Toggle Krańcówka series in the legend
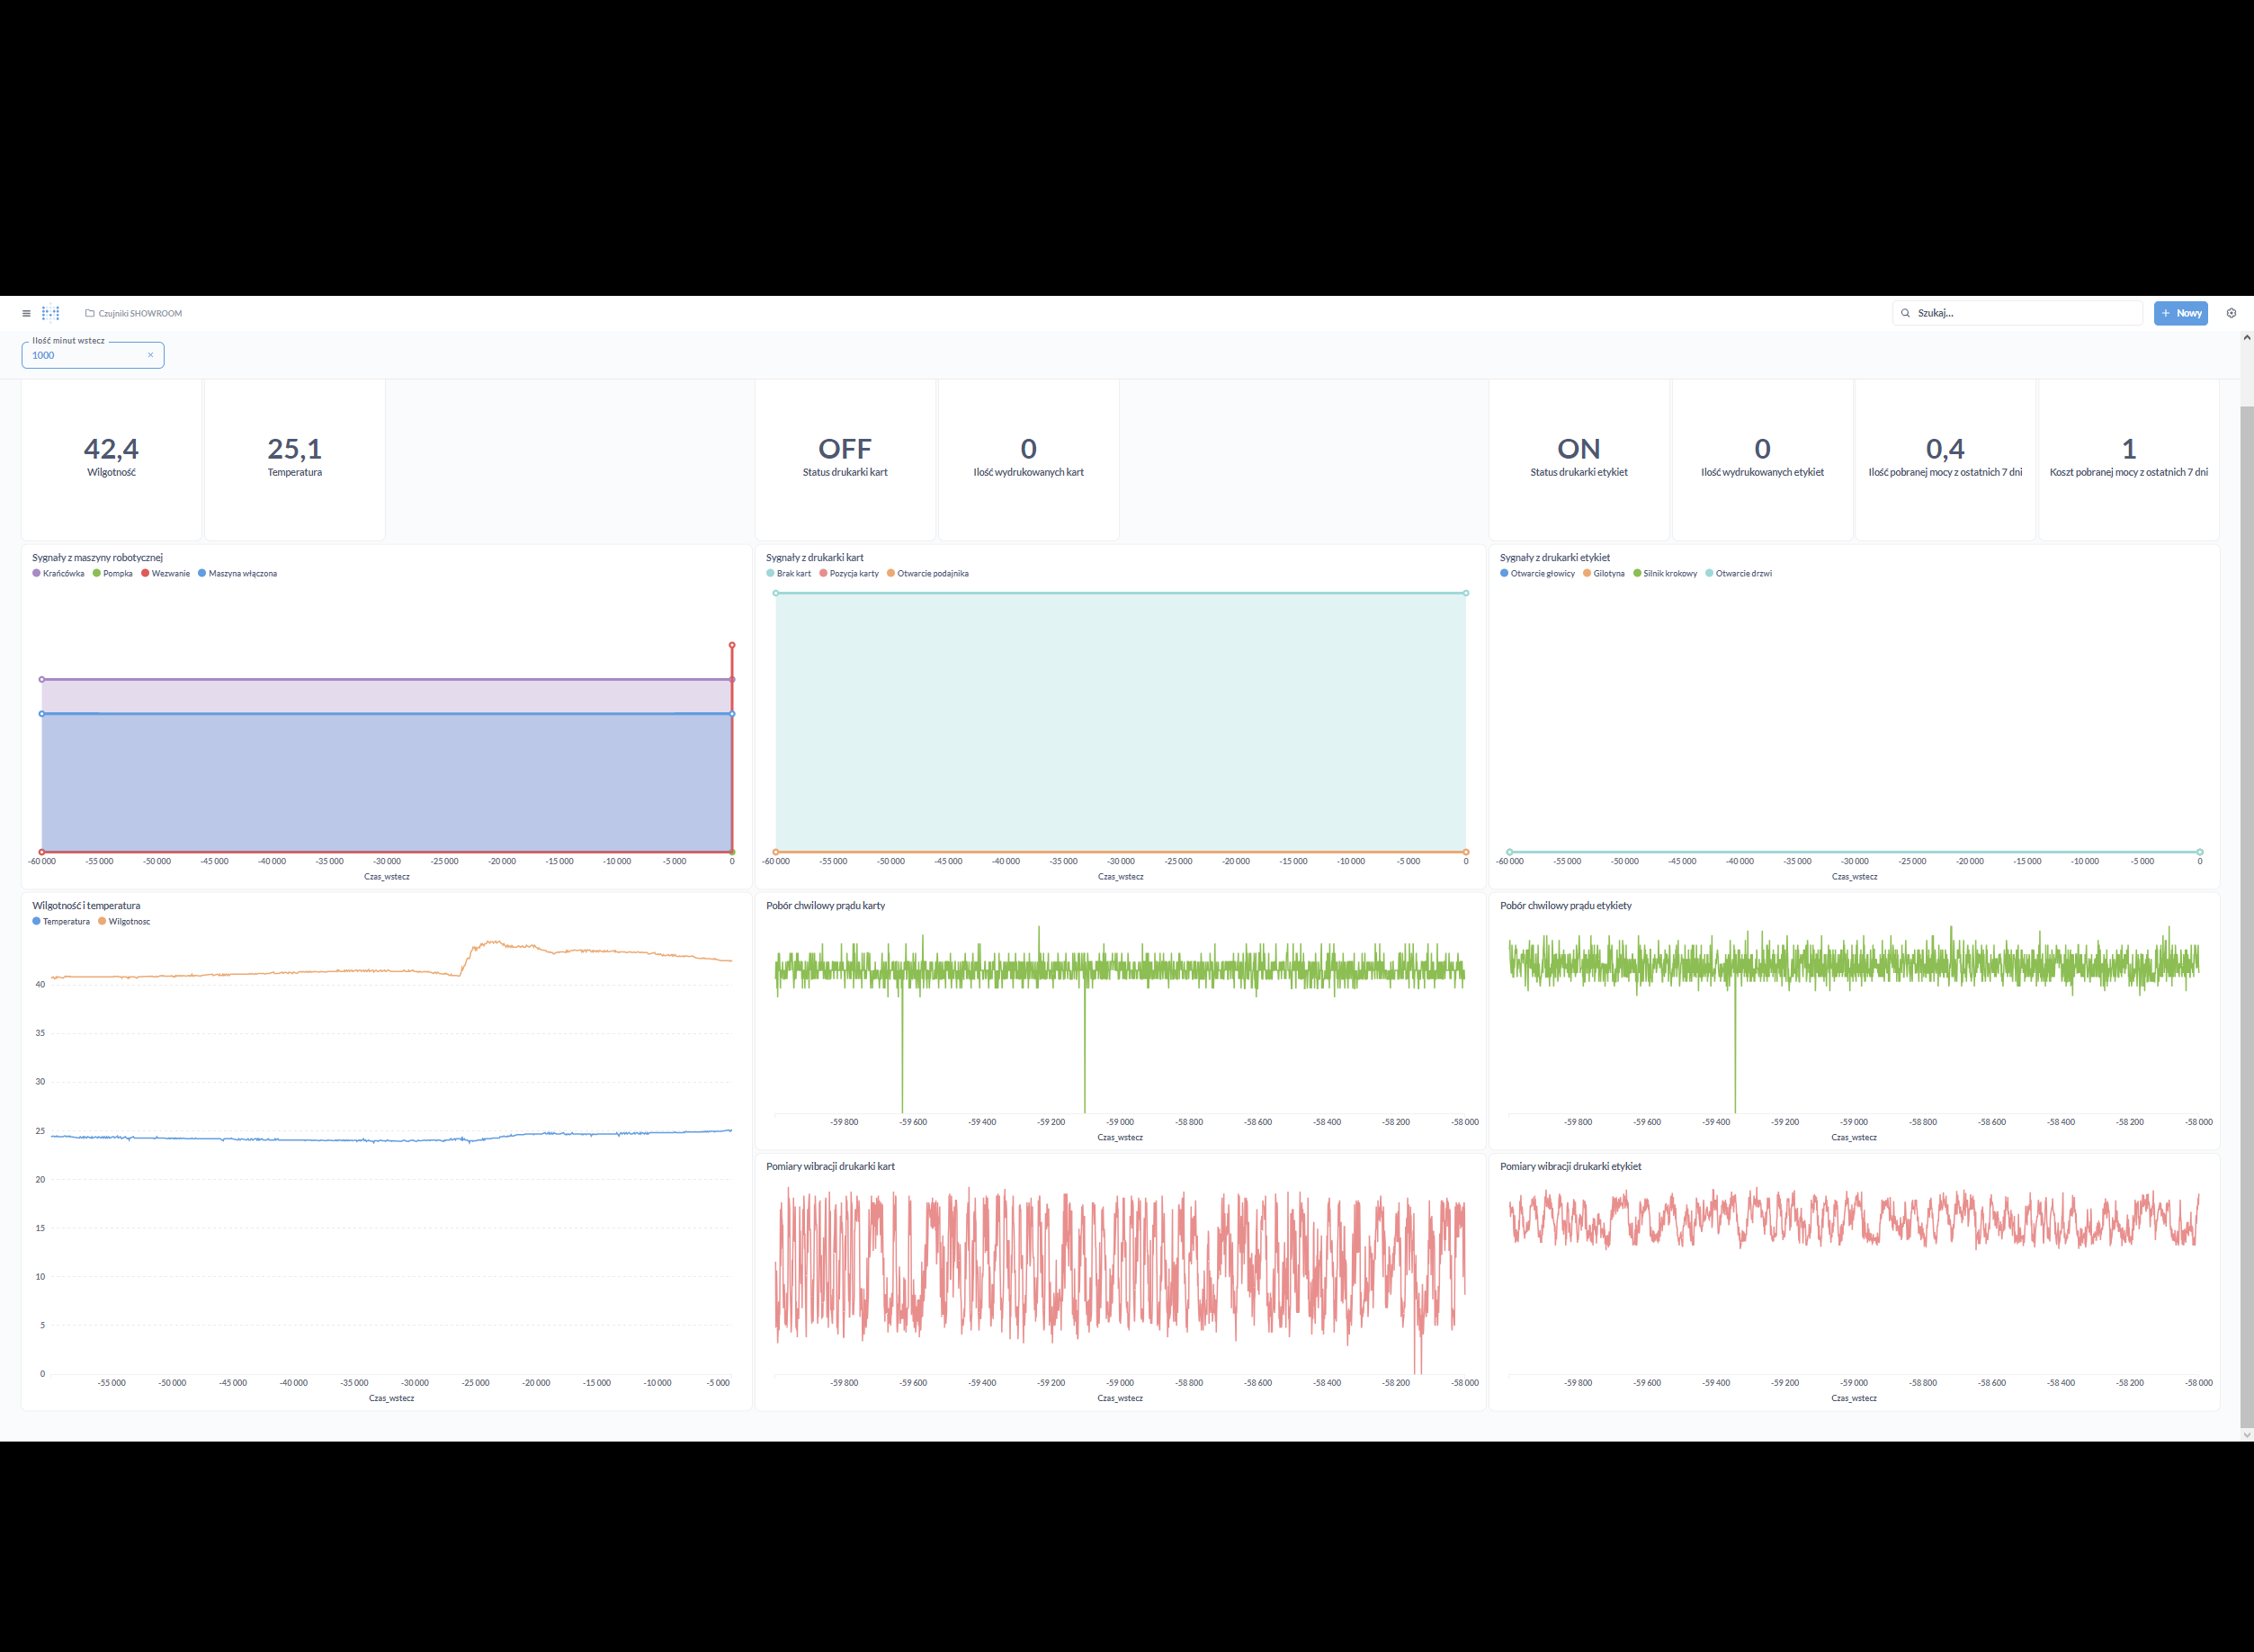The height and width of the screenshot is (1652, 2254). click(58, 574)
